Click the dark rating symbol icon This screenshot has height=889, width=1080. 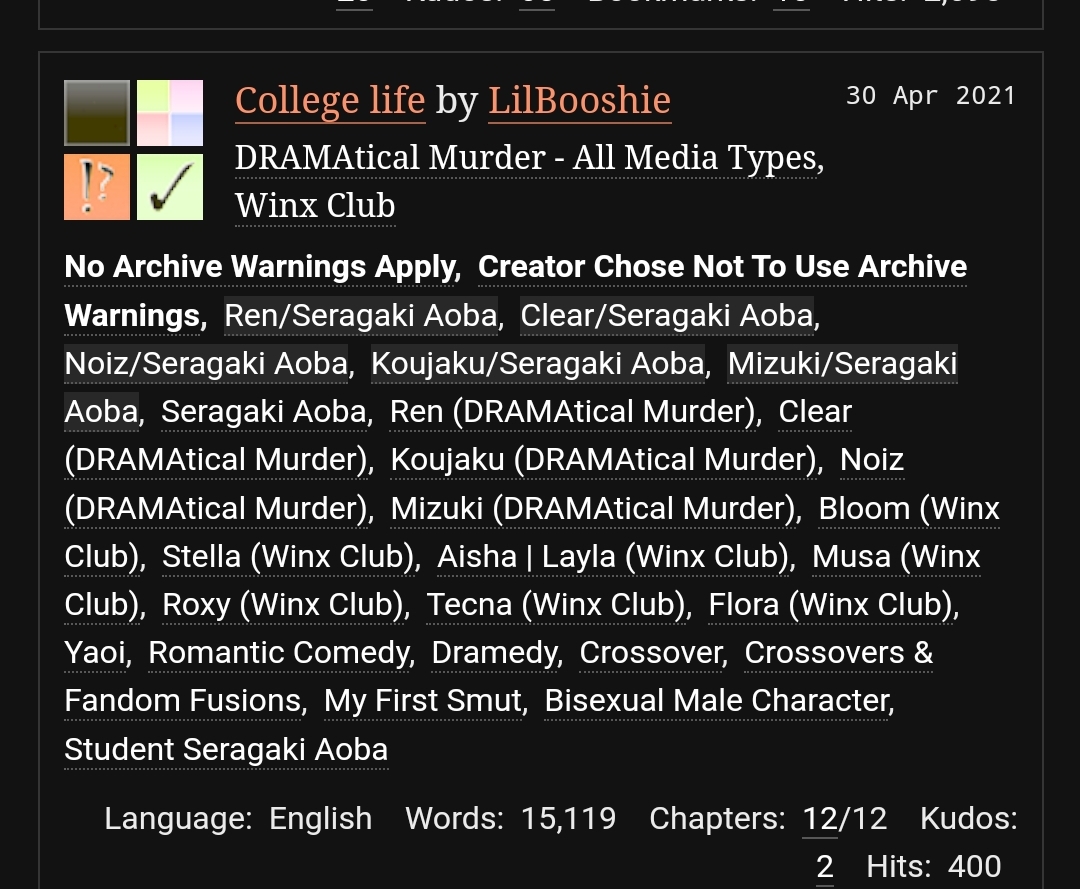coord(97,113)
